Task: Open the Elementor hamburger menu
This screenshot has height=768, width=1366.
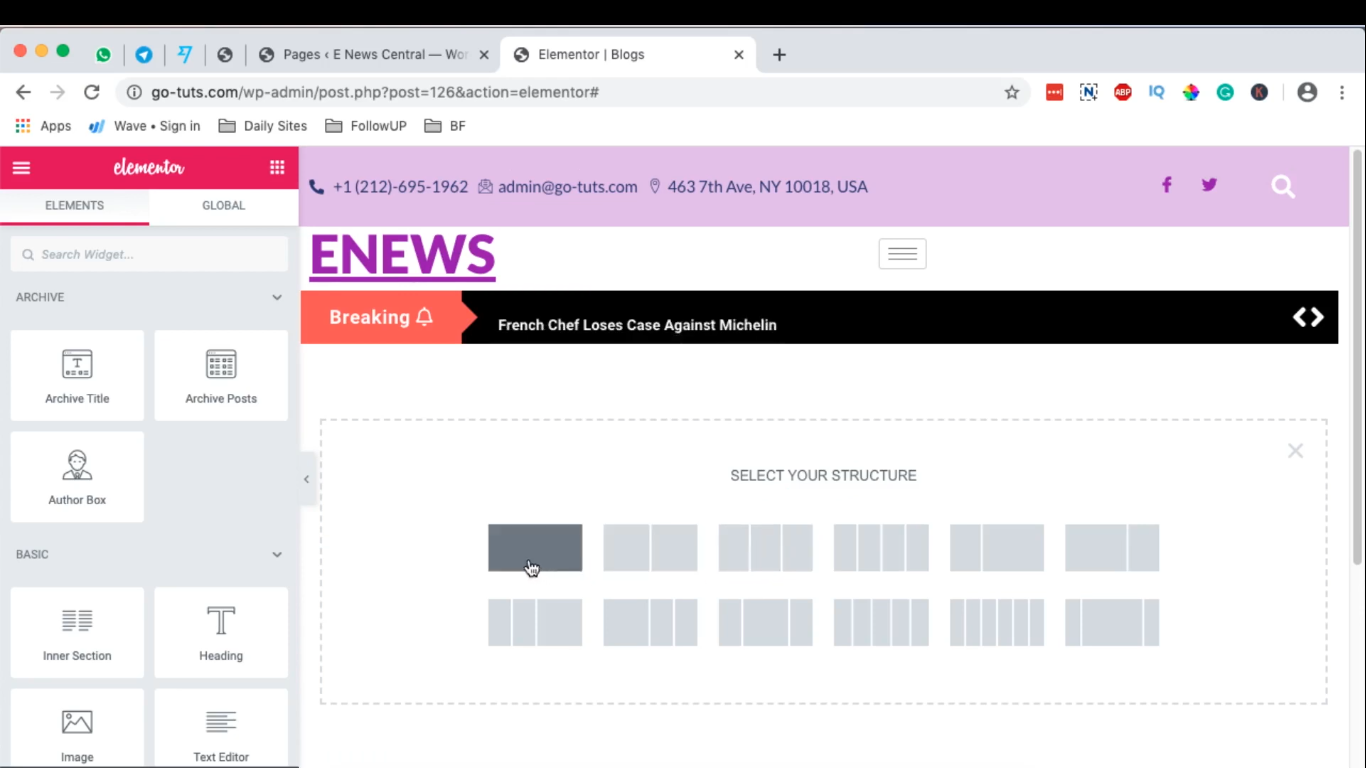Action: coord(21,168)
